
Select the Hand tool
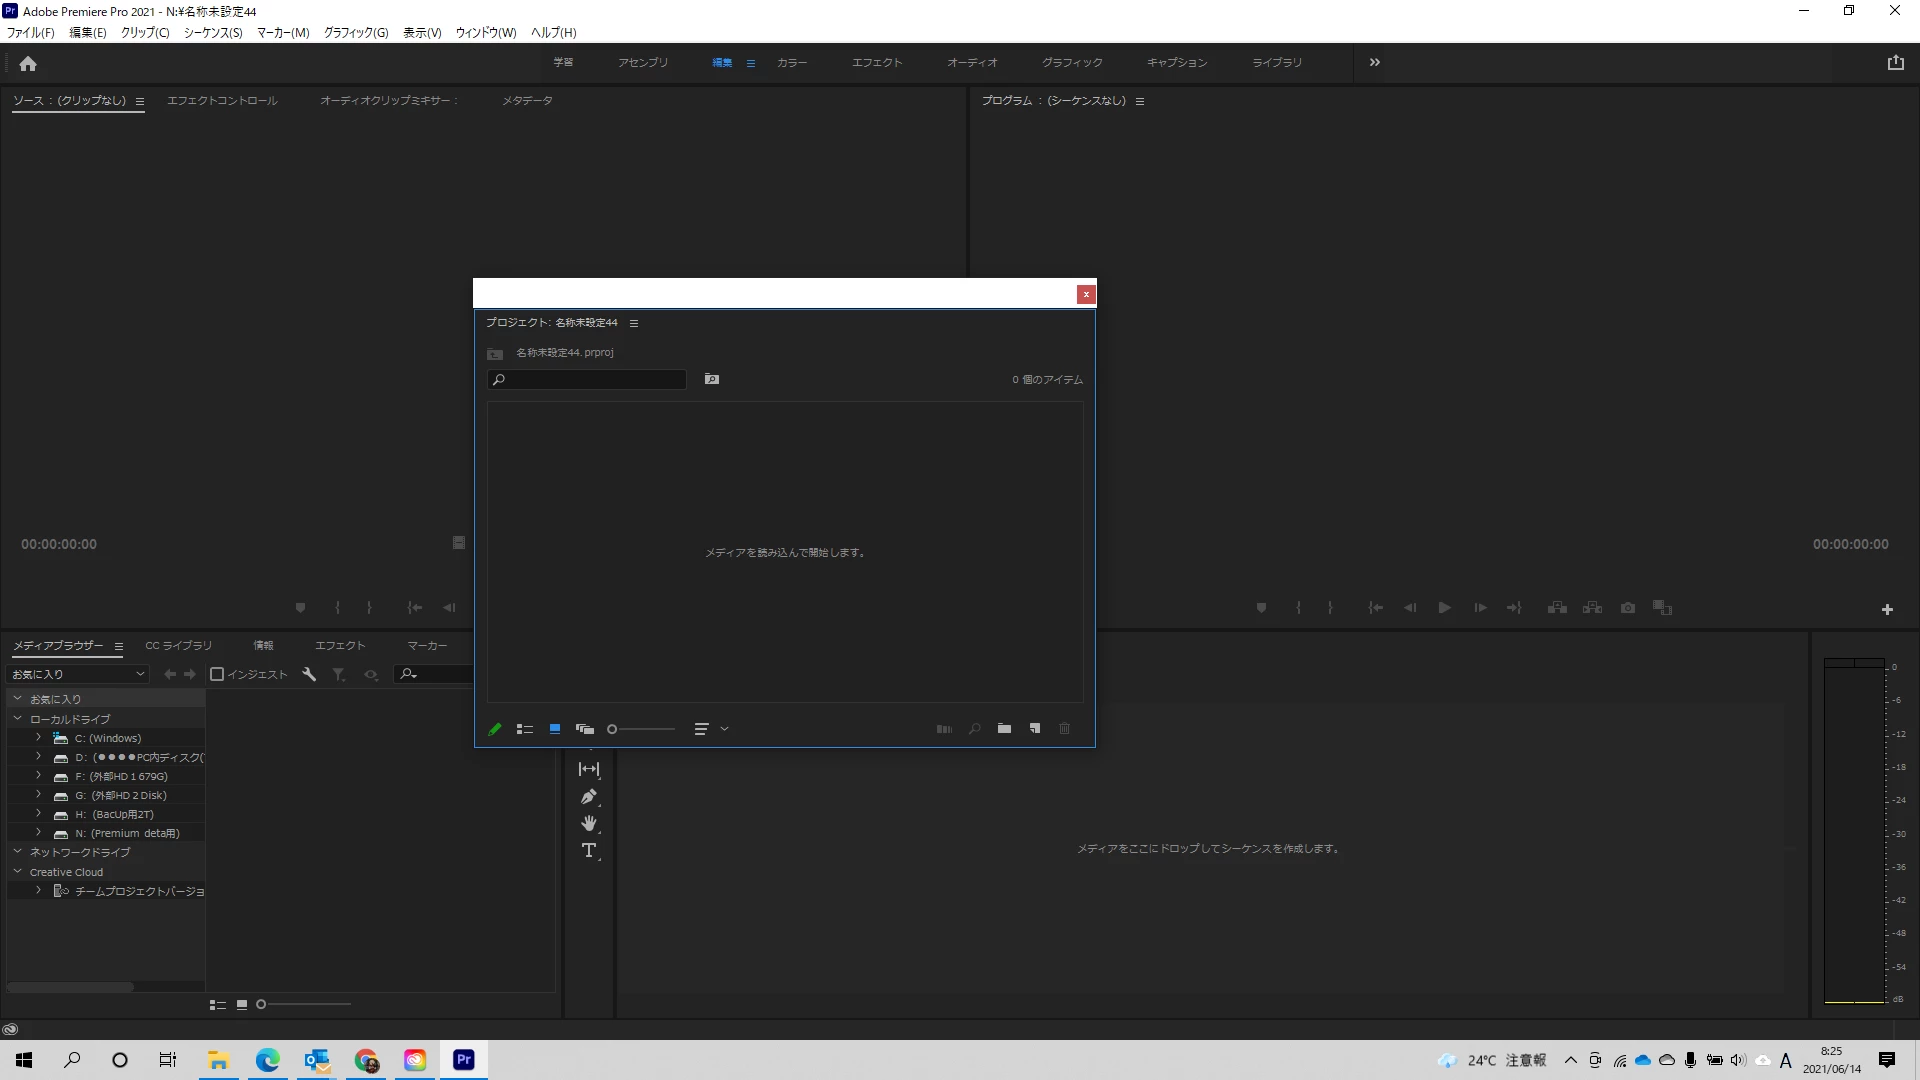click(x=588, y=823)
